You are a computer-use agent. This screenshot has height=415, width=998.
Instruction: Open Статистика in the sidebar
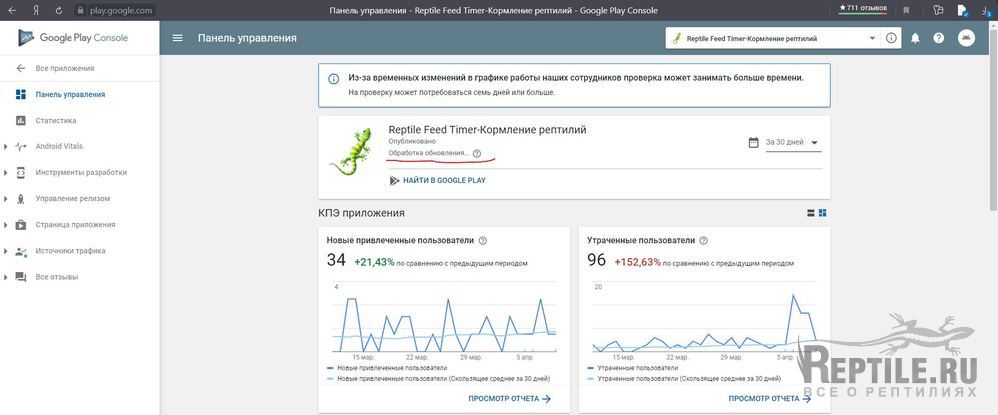click(55, 121)
